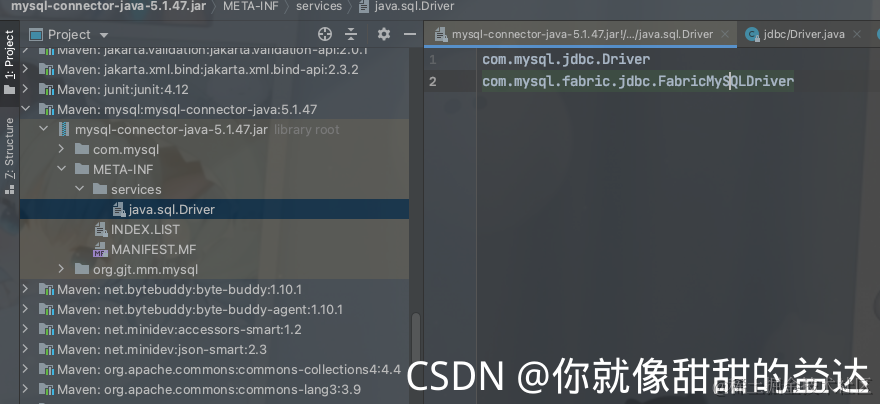This screenshot has height=404, width=880.
Task: Click the mysql-connector-java-5.1.47.jar breadcrumb
Action: click(x=108, y=7)
